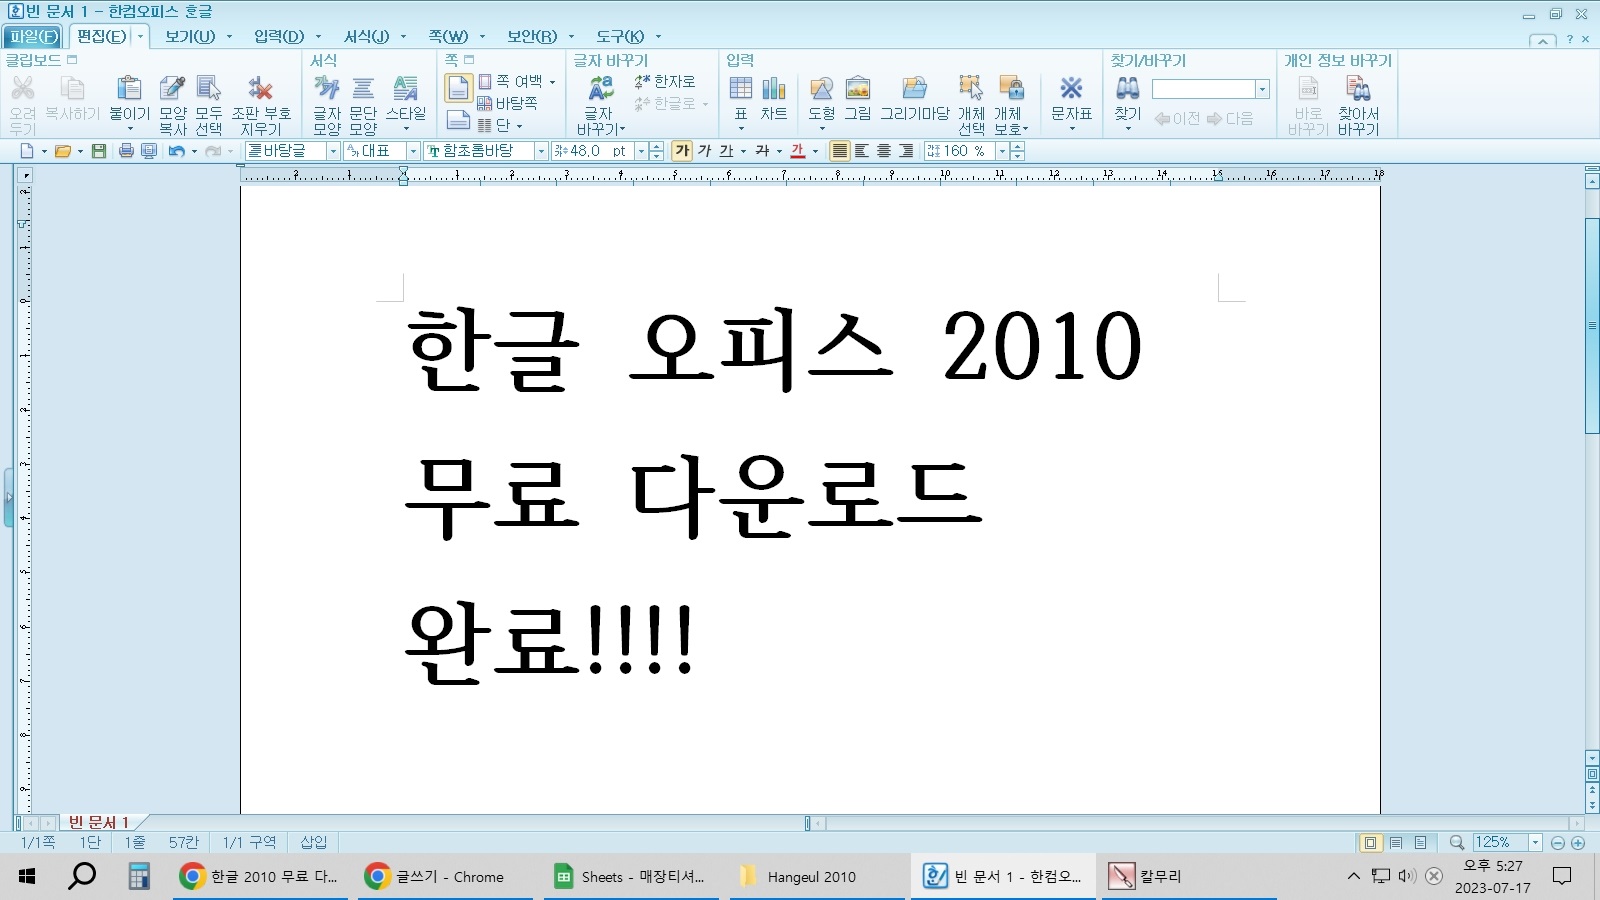
Task: Open Find (찾기) tool
Action: 1126,95
